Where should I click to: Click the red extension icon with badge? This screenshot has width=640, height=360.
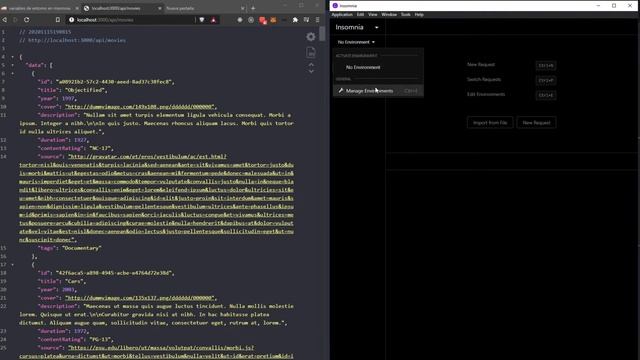click(262, 20)
